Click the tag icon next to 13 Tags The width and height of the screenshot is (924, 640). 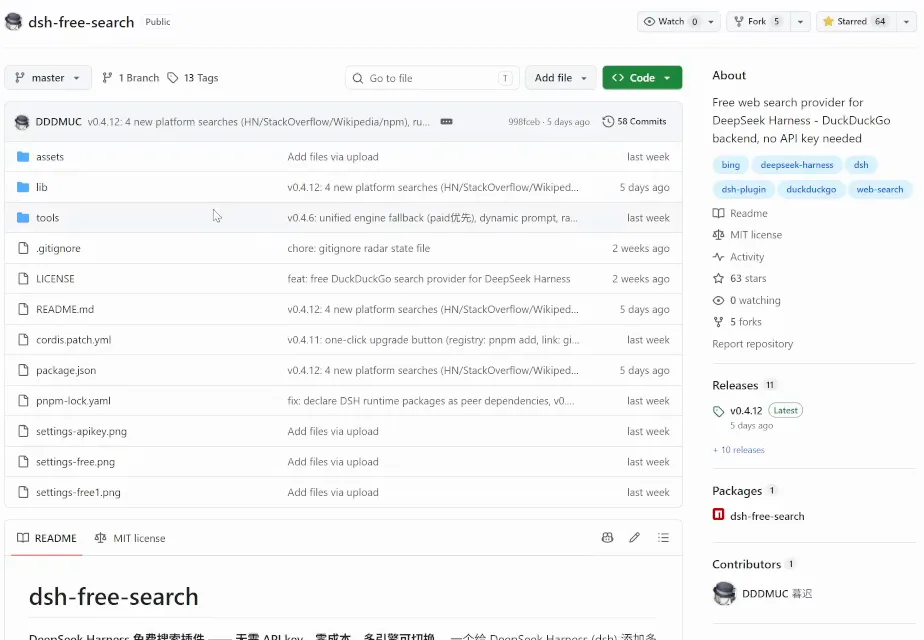pos(173,78)
